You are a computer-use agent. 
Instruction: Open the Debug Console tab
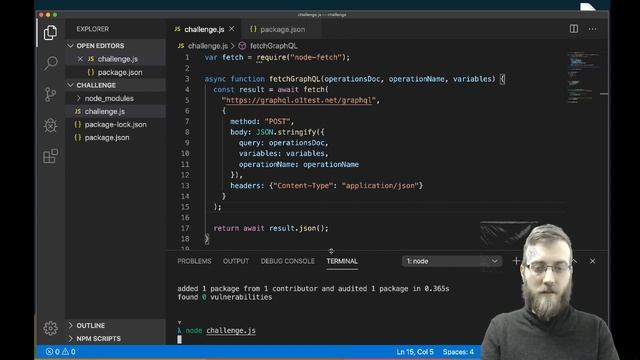[288, 261]
